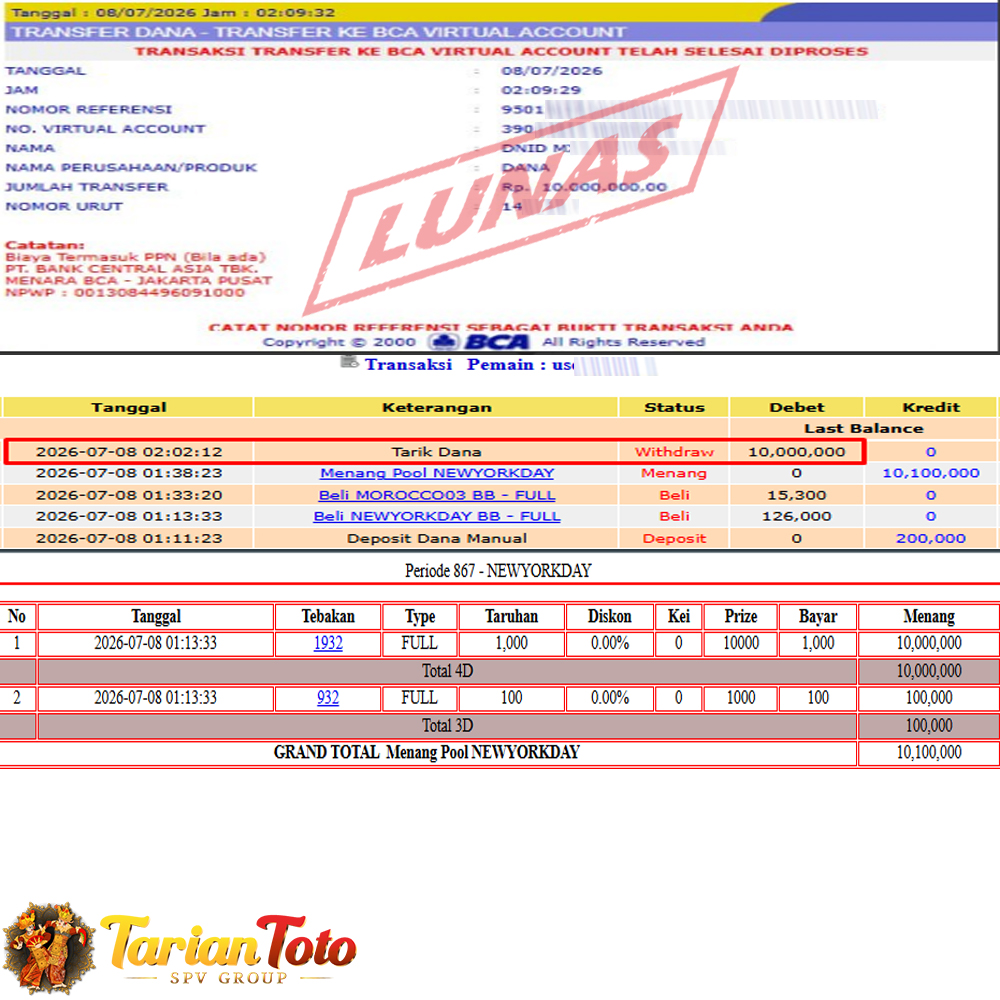This screenshot has height=1000, width=1000.
Task: Click the Prize value 10000 in row 1
Action: pyautogui.click(x=740, y=643)
